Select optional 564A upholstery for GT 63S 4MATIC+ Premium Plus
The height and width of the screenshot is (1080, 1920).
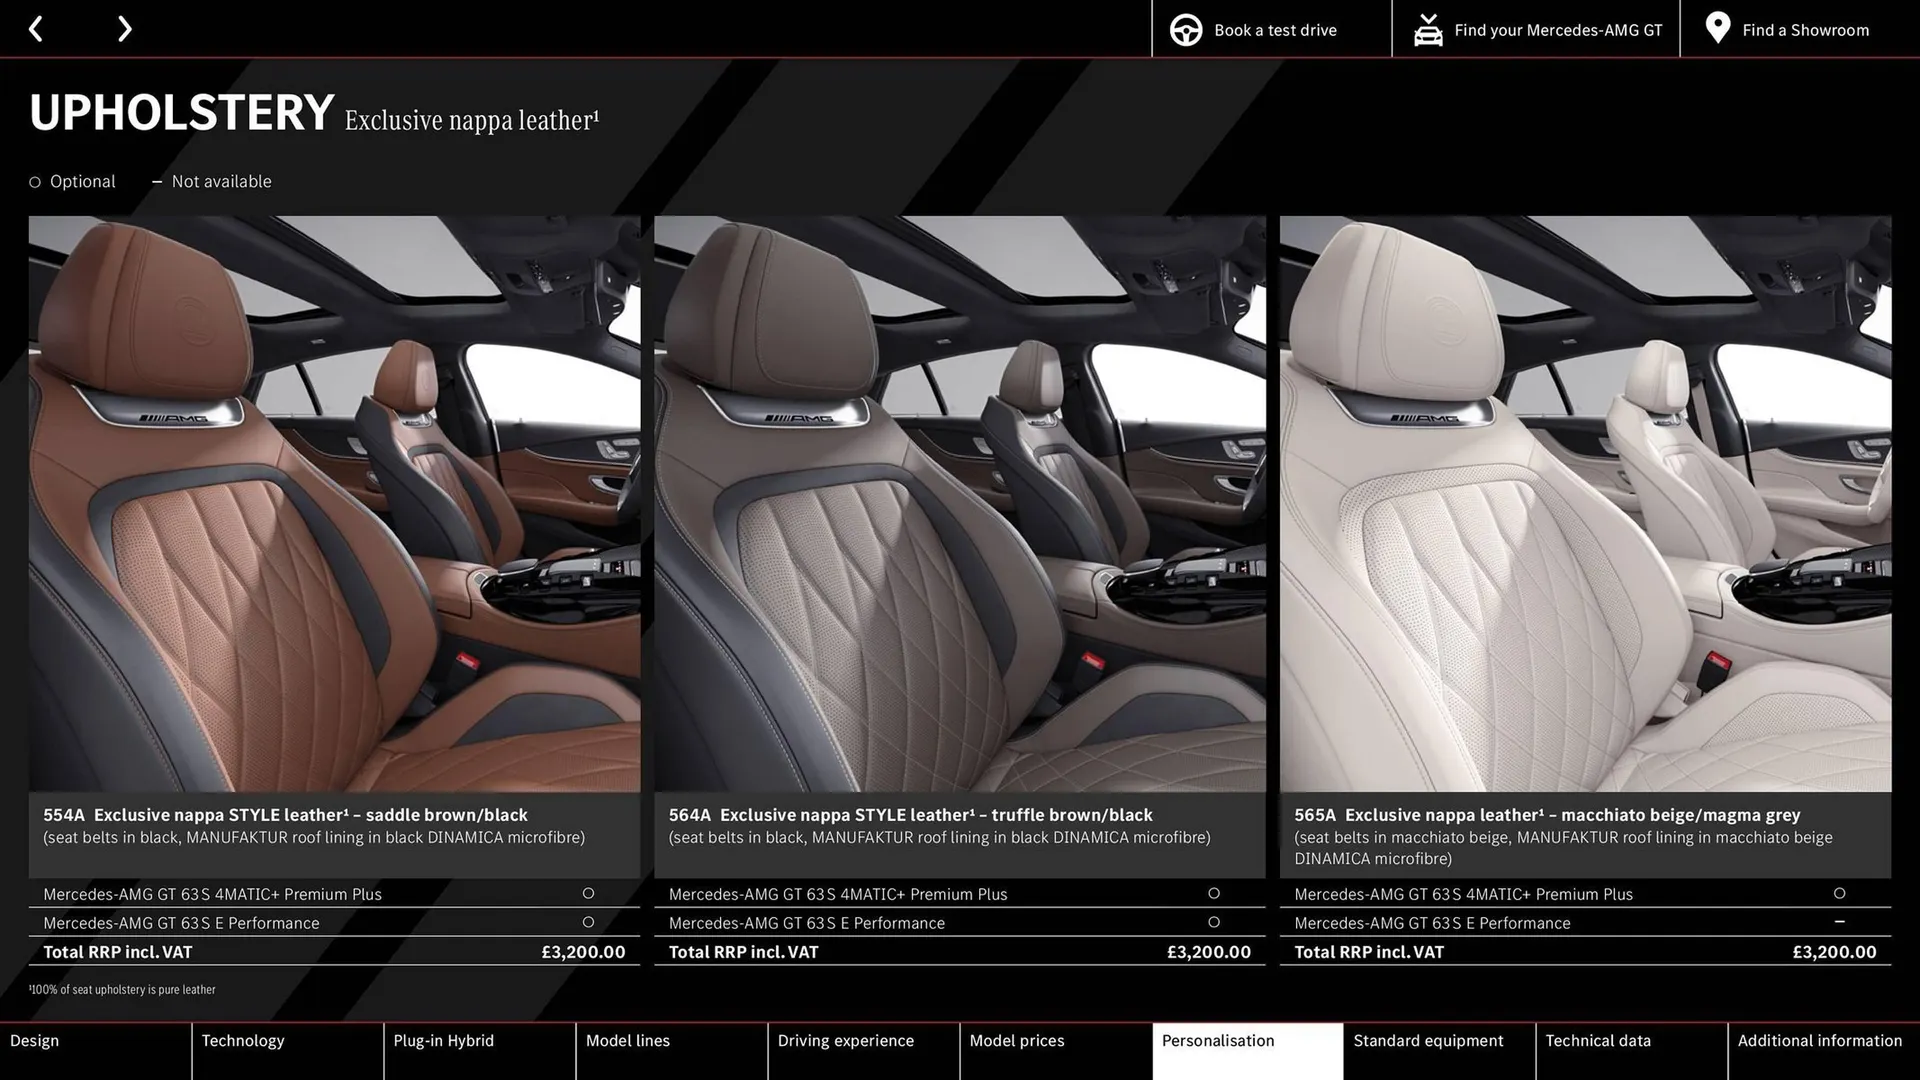[1214, 893]
